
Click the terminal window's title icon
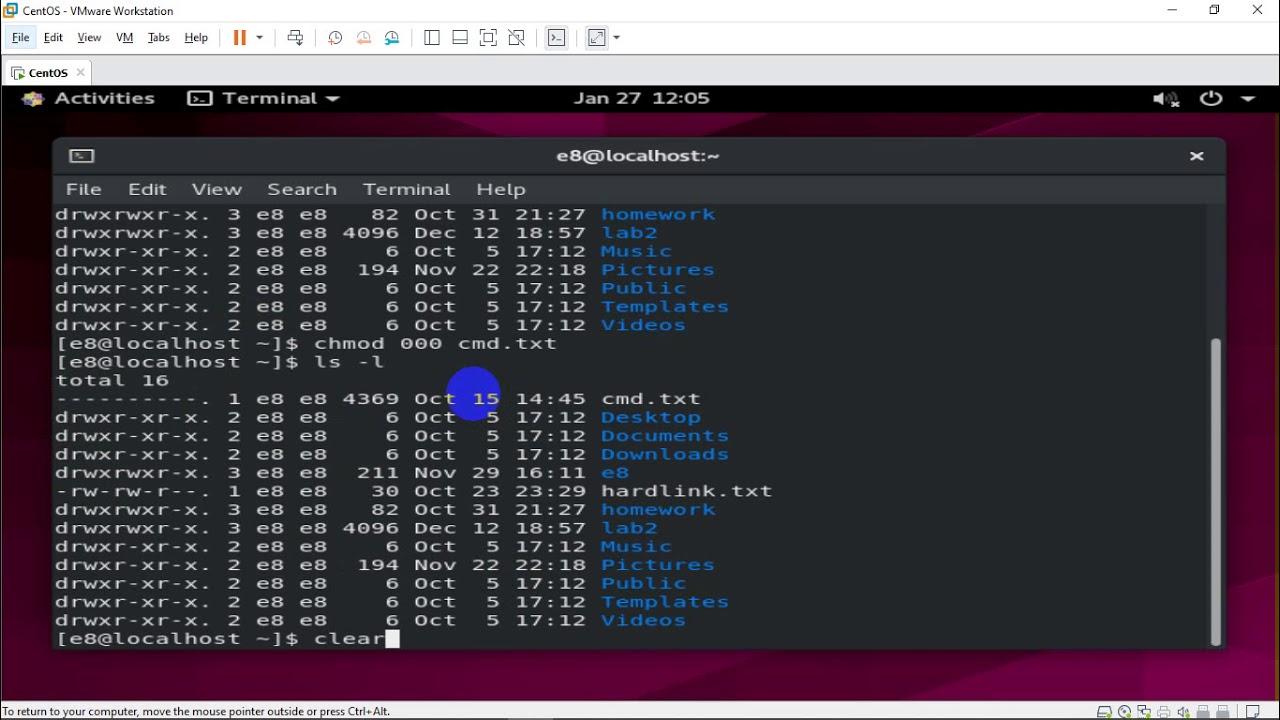(x=82, y=156)
